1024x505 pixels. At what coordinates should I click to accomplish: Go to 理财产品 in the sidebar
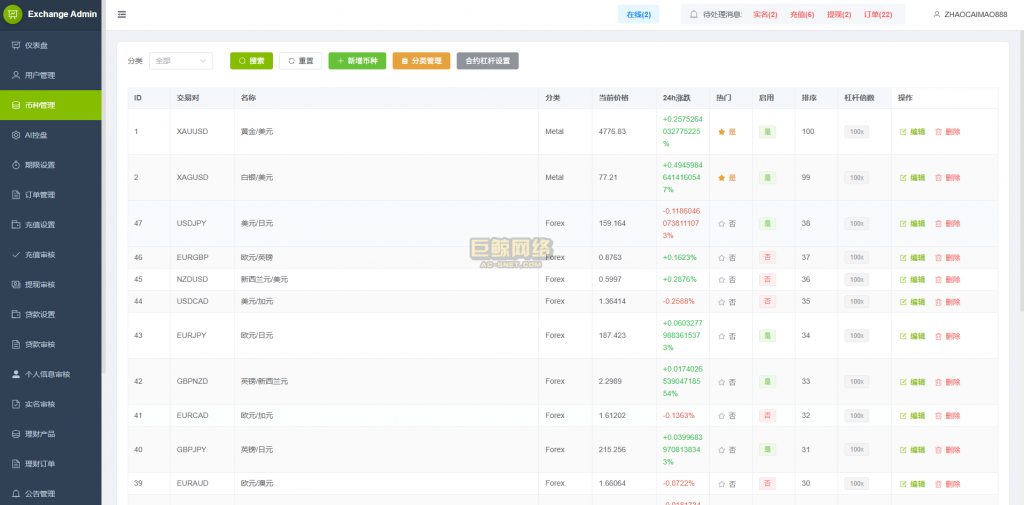click(50, 434)
